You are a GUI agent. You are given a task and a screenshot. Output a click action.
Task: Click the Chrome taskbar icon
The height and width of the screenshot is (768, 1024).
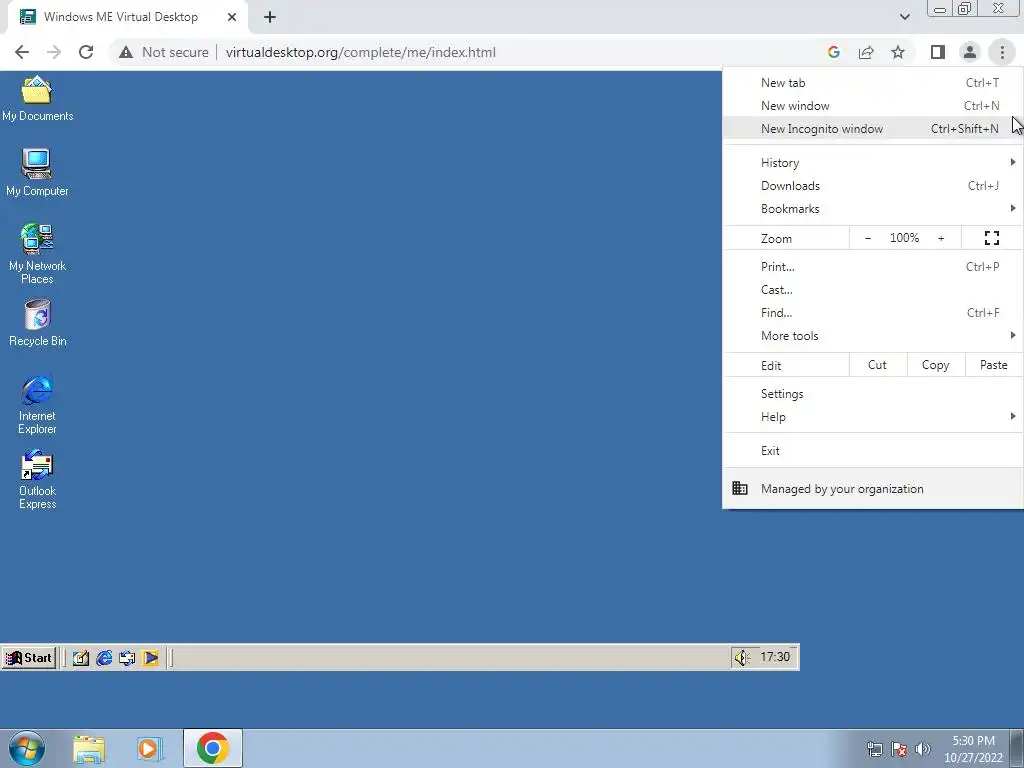point(213,748)
